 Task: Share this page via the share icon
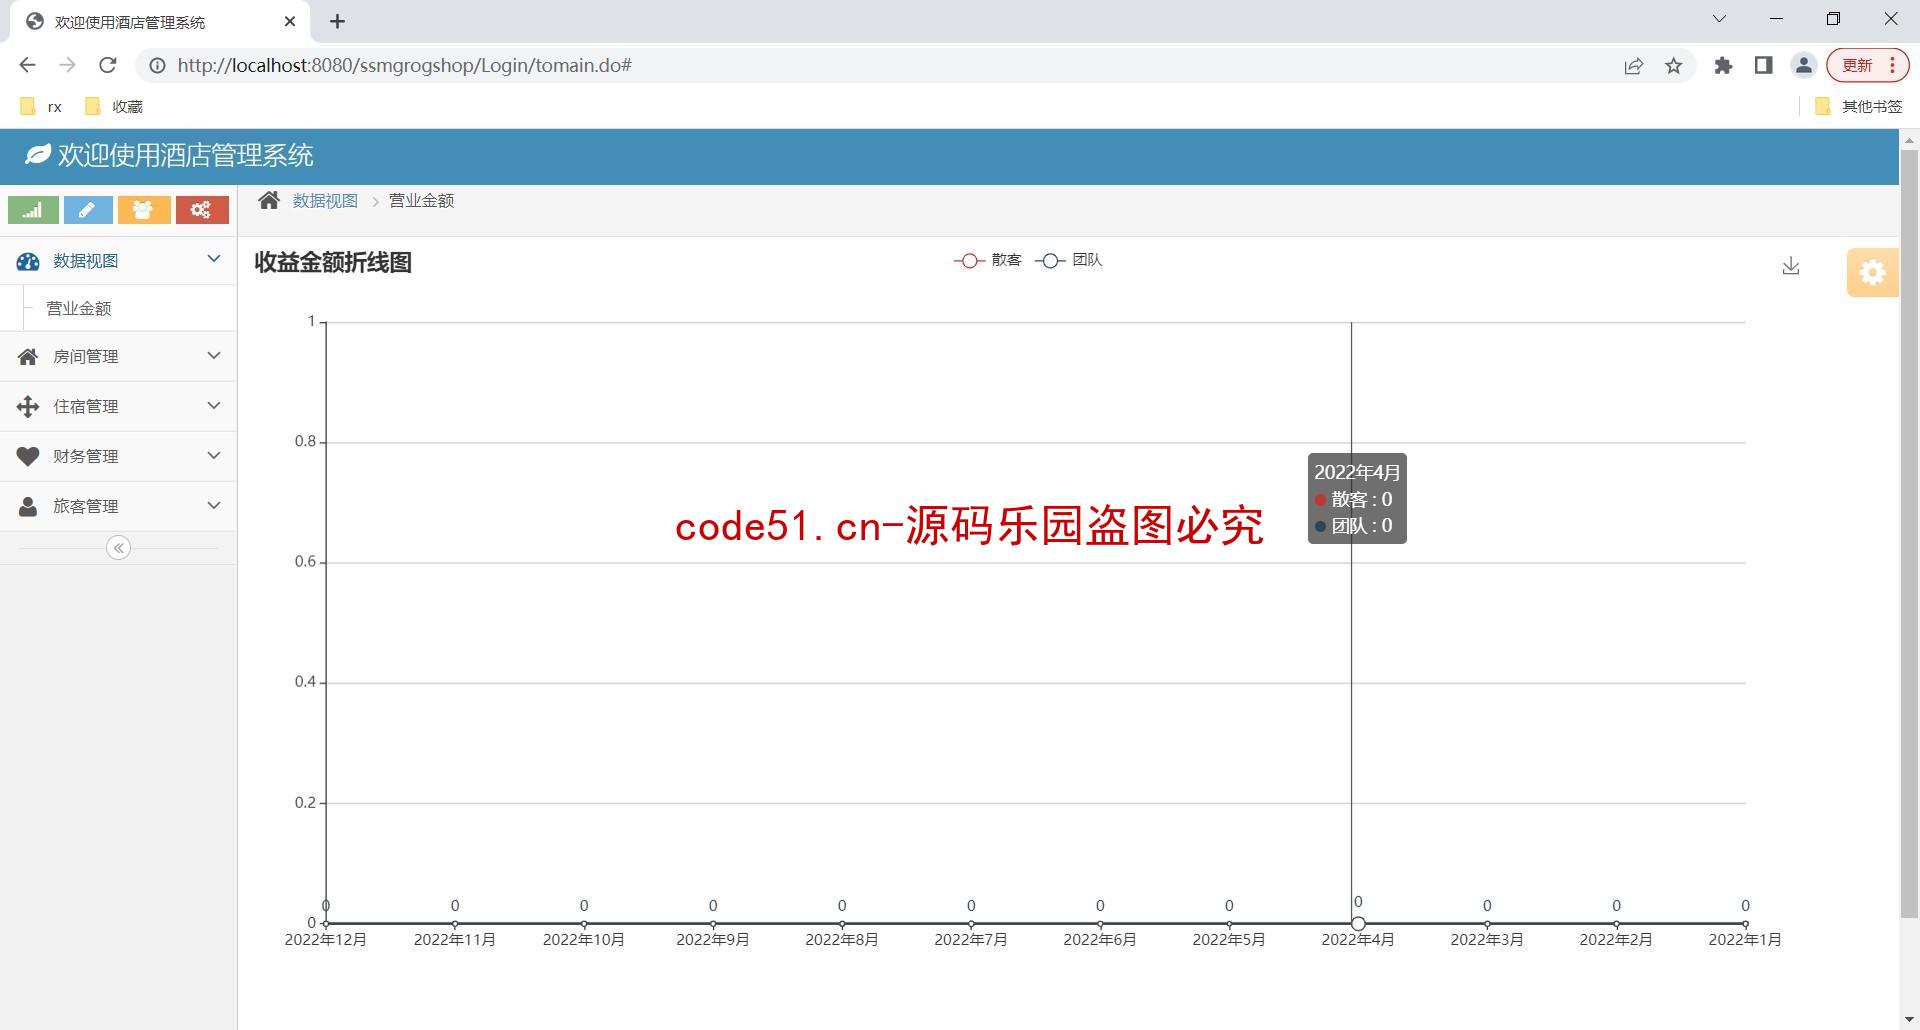[1634, 66]
